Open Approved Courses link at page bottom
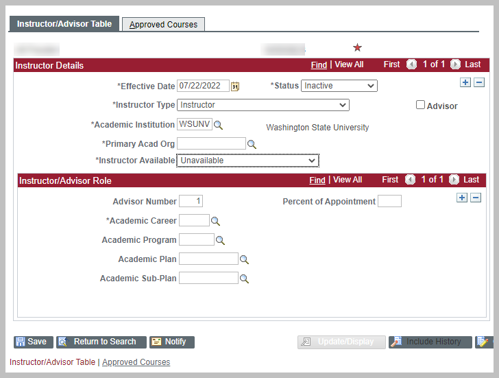 point(136,362)
